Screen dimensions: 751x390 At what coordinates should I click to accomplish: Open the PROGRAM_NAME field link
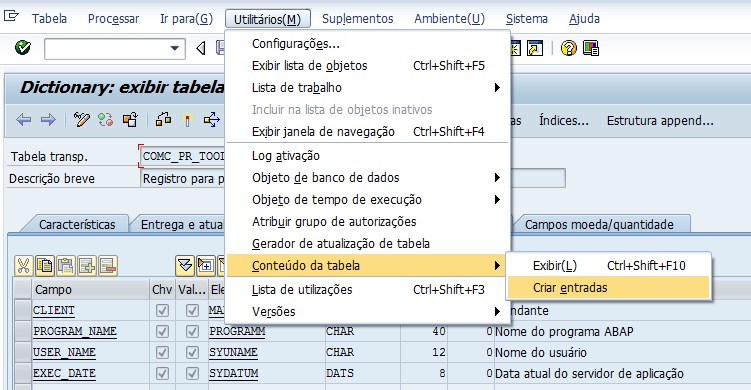pyautogui.click(x=75, y=332)
